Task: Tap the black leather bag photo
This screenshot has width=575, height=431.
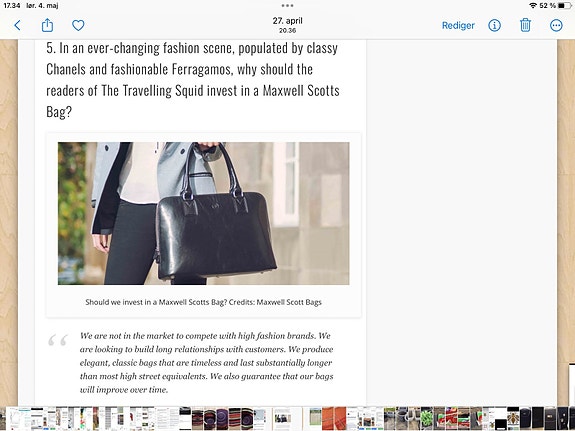Action: coord(204,213)
